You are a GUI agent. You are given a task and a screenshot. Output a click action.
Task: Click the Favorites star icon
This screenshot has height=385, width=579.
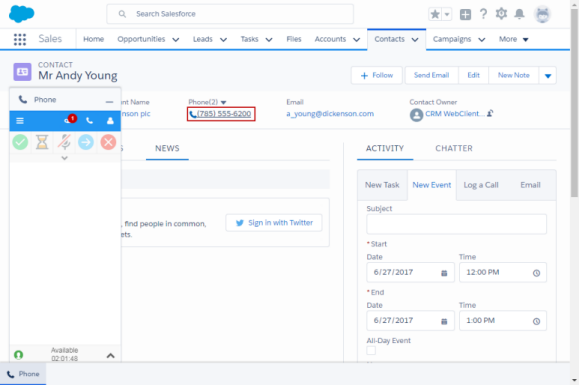(x=435, y=14)
